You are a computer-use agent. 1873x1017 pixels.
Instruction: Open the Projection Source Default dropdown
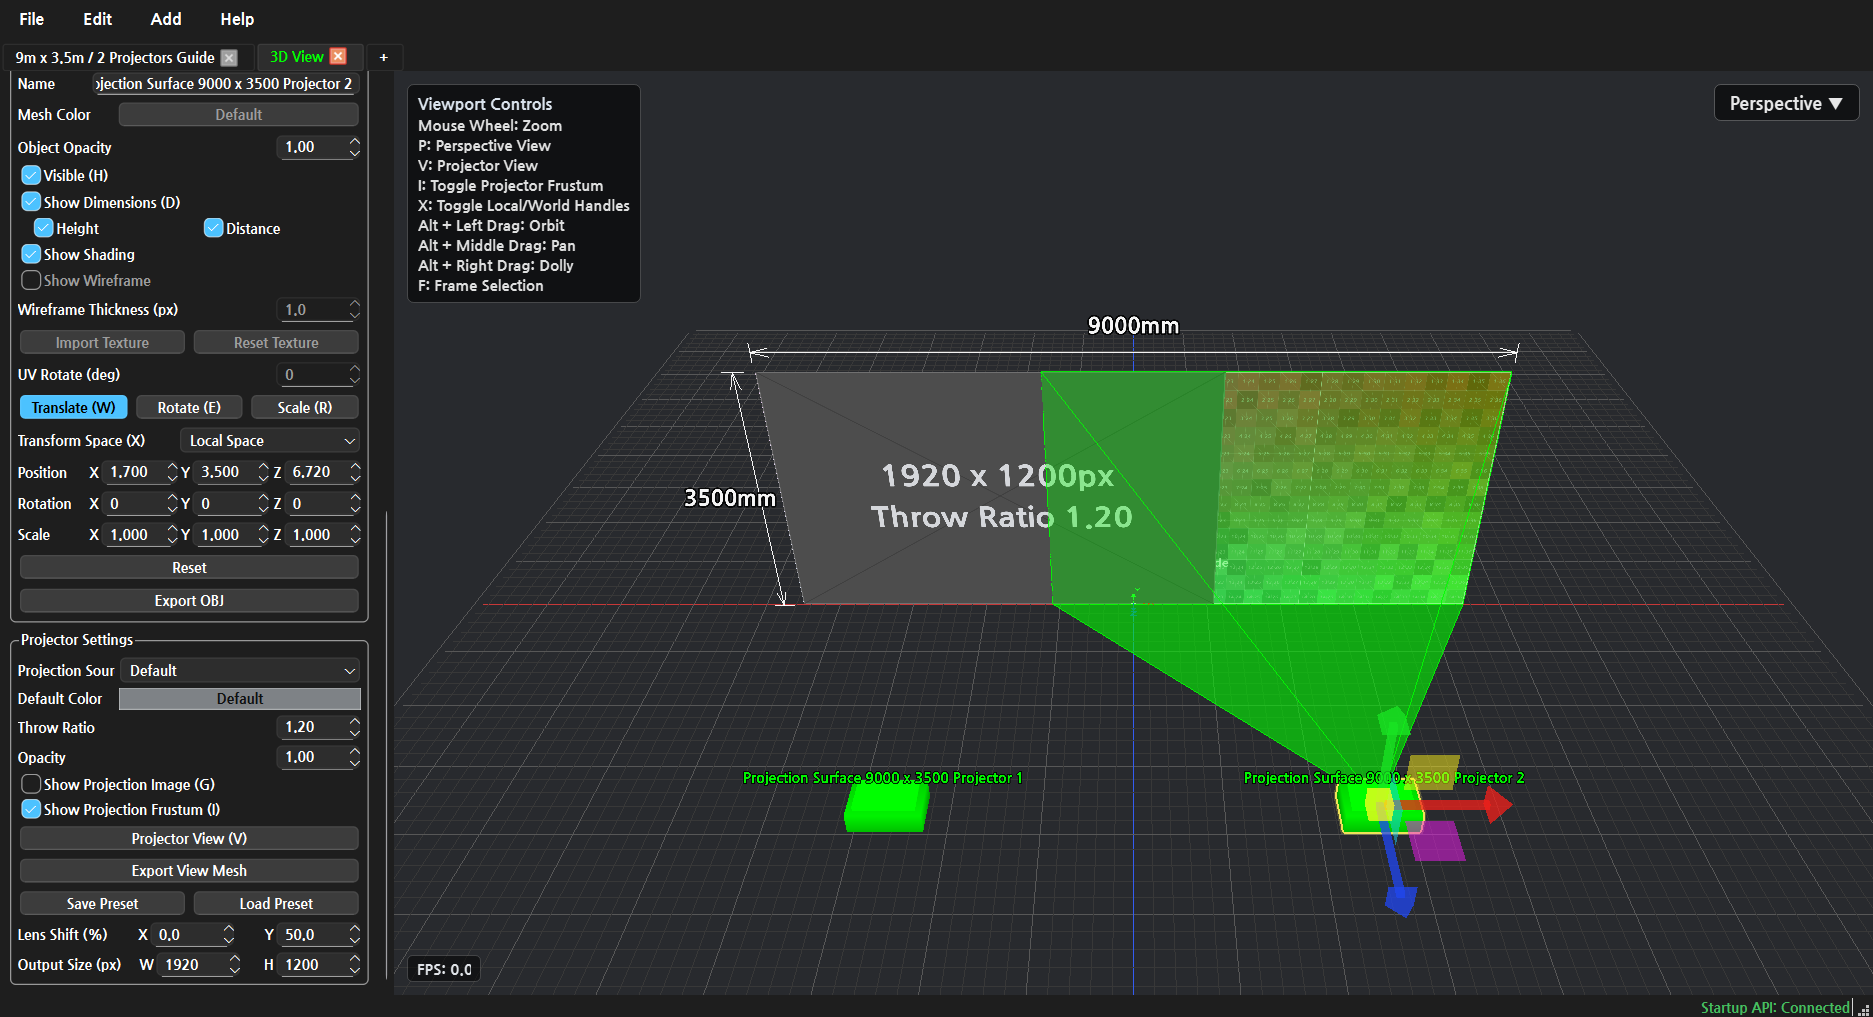tap(240, 671)
